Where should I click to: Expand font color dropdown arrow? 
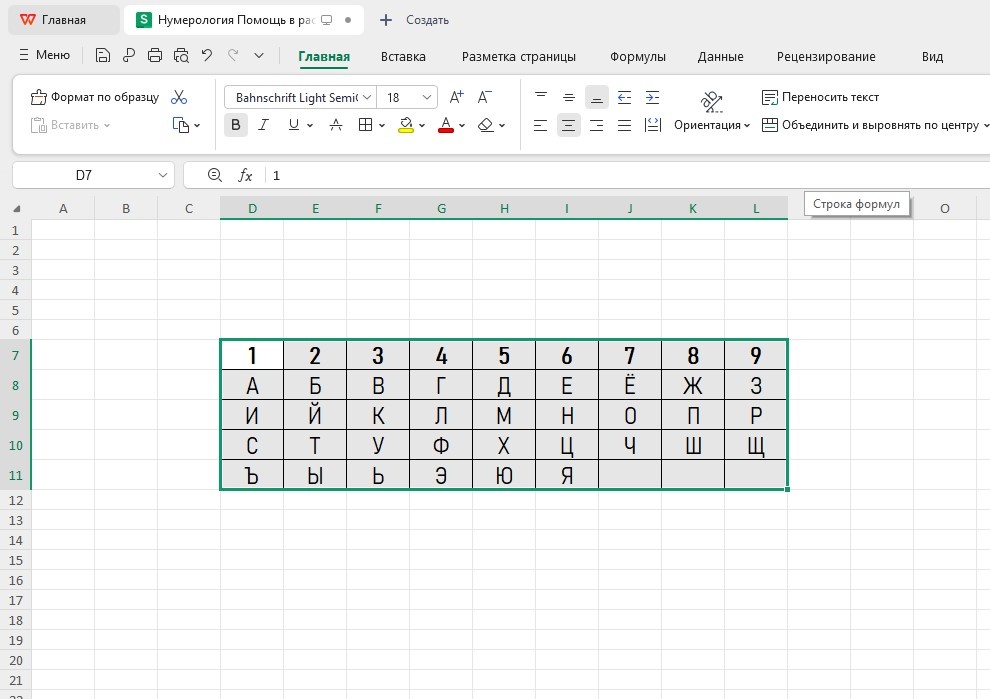pyautogui.click(x=462, y=126)
